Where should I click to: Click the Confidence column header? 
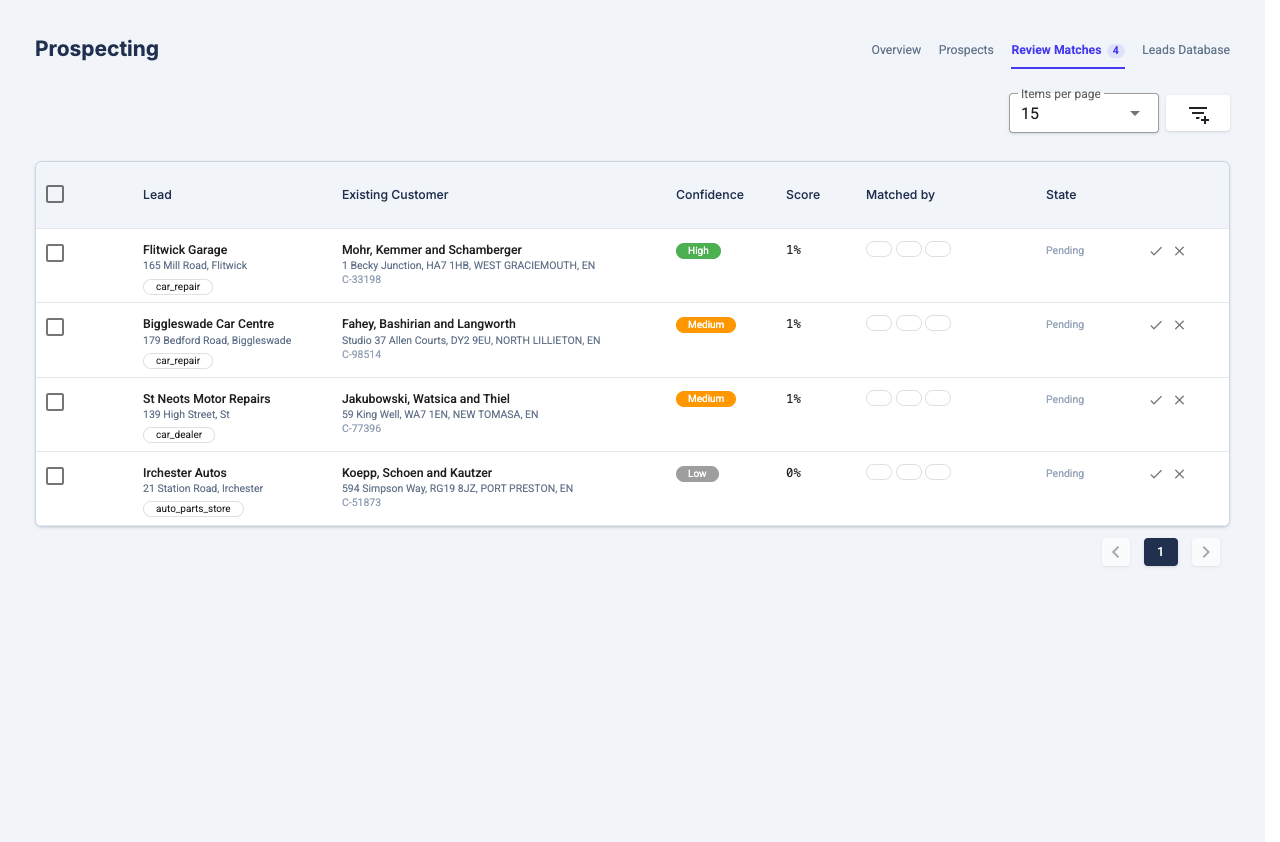click(x=710, y=195)
